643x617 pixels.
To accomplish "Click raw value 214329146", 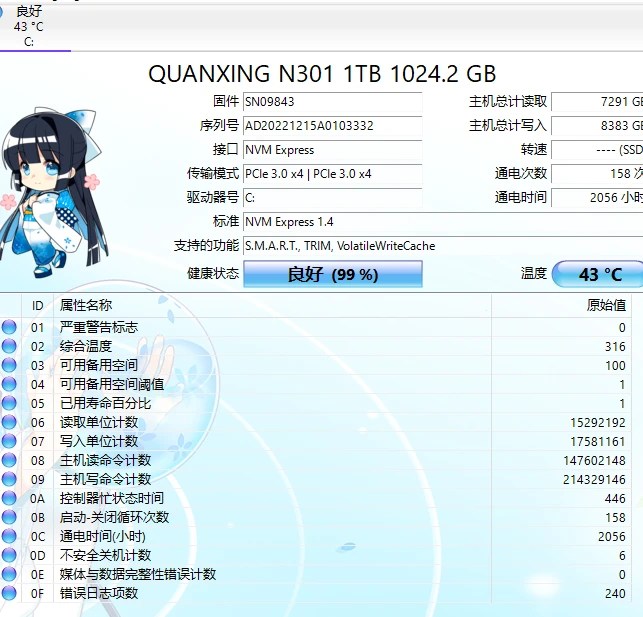I will tap(595, 480).
